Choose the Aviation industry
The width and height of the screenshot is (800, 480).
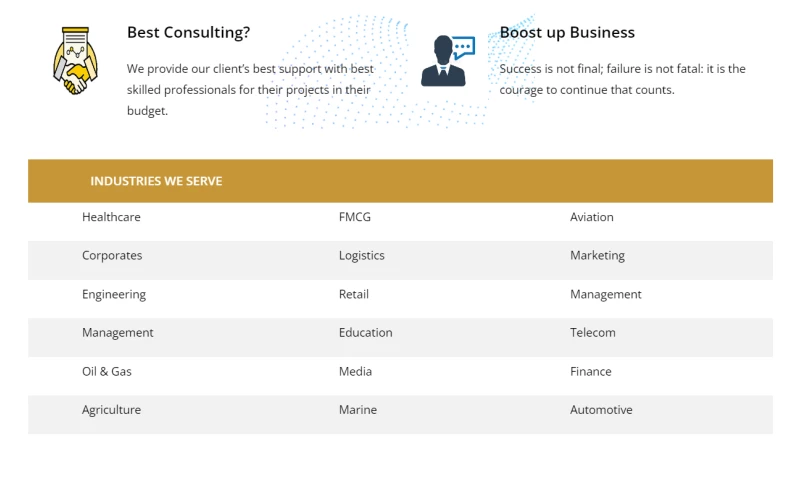point(591,217)
